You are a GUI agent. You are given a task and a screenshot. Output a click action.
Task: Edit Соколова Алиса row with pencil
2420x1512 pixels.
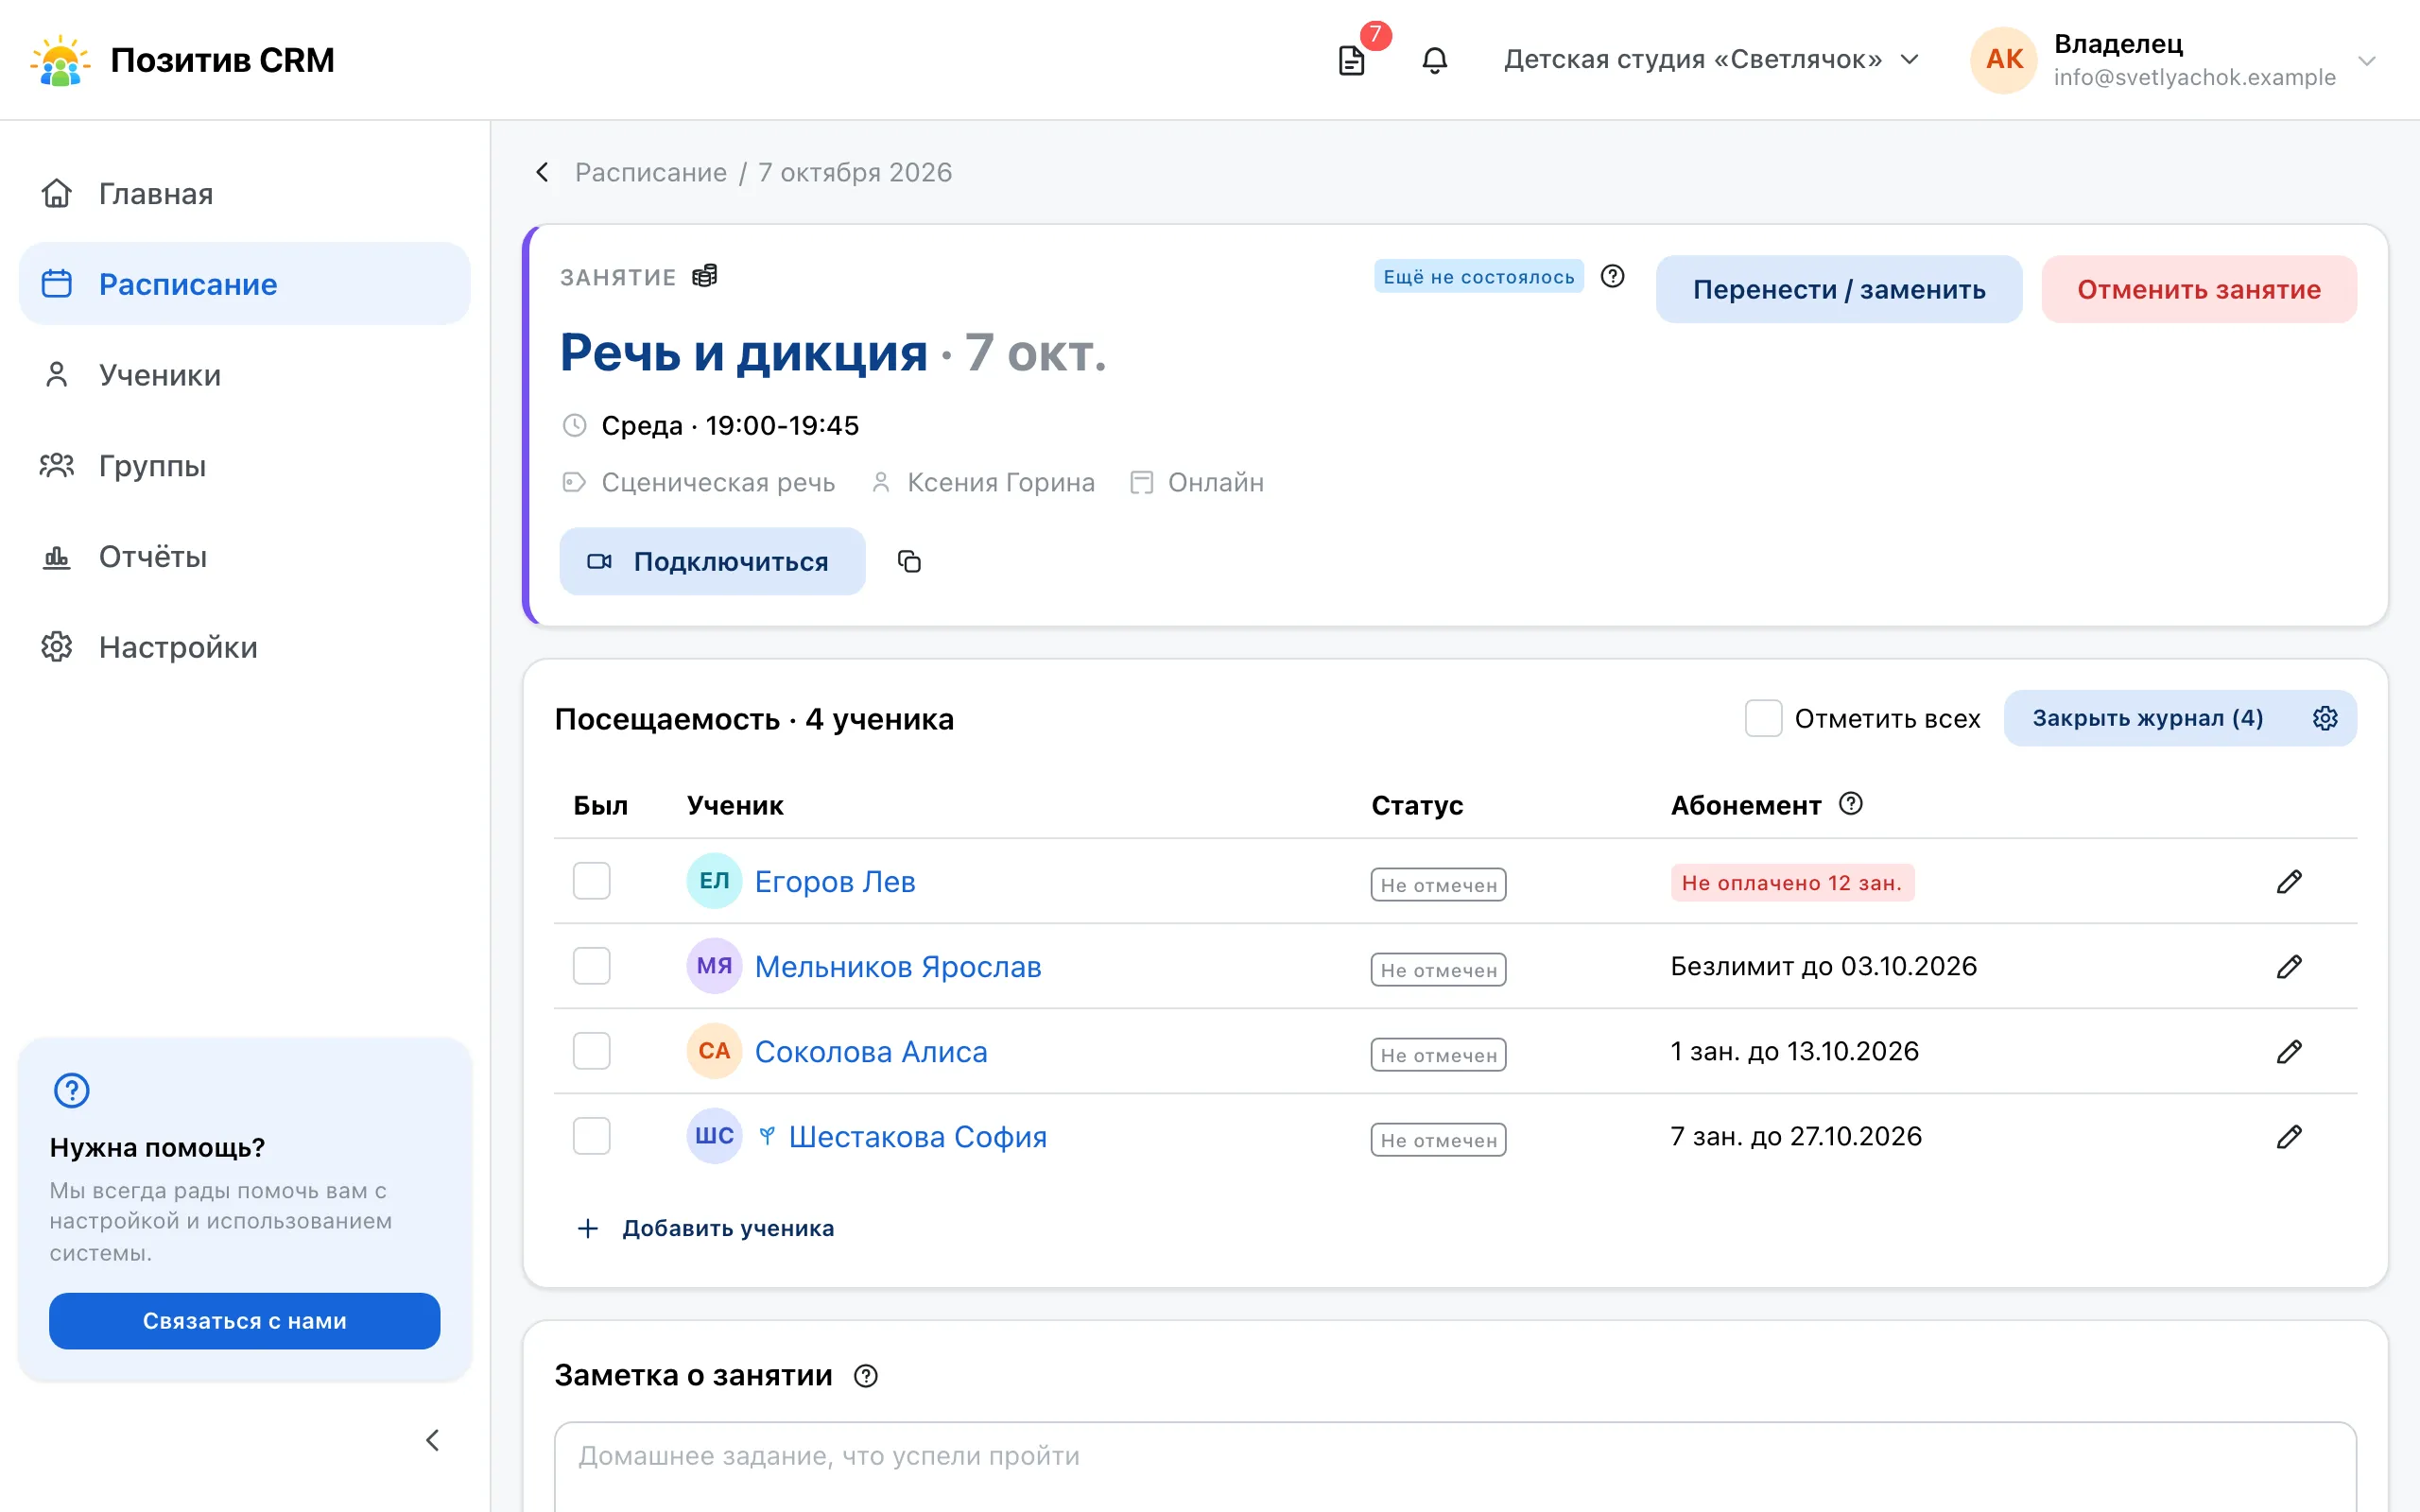click(x=2289, y=1051)
